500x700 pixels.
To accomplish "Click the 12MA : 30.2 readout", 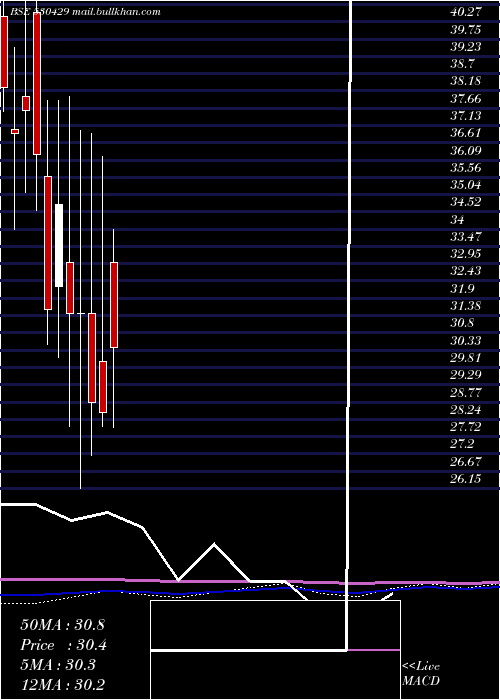I will click(x=62, y=685).
